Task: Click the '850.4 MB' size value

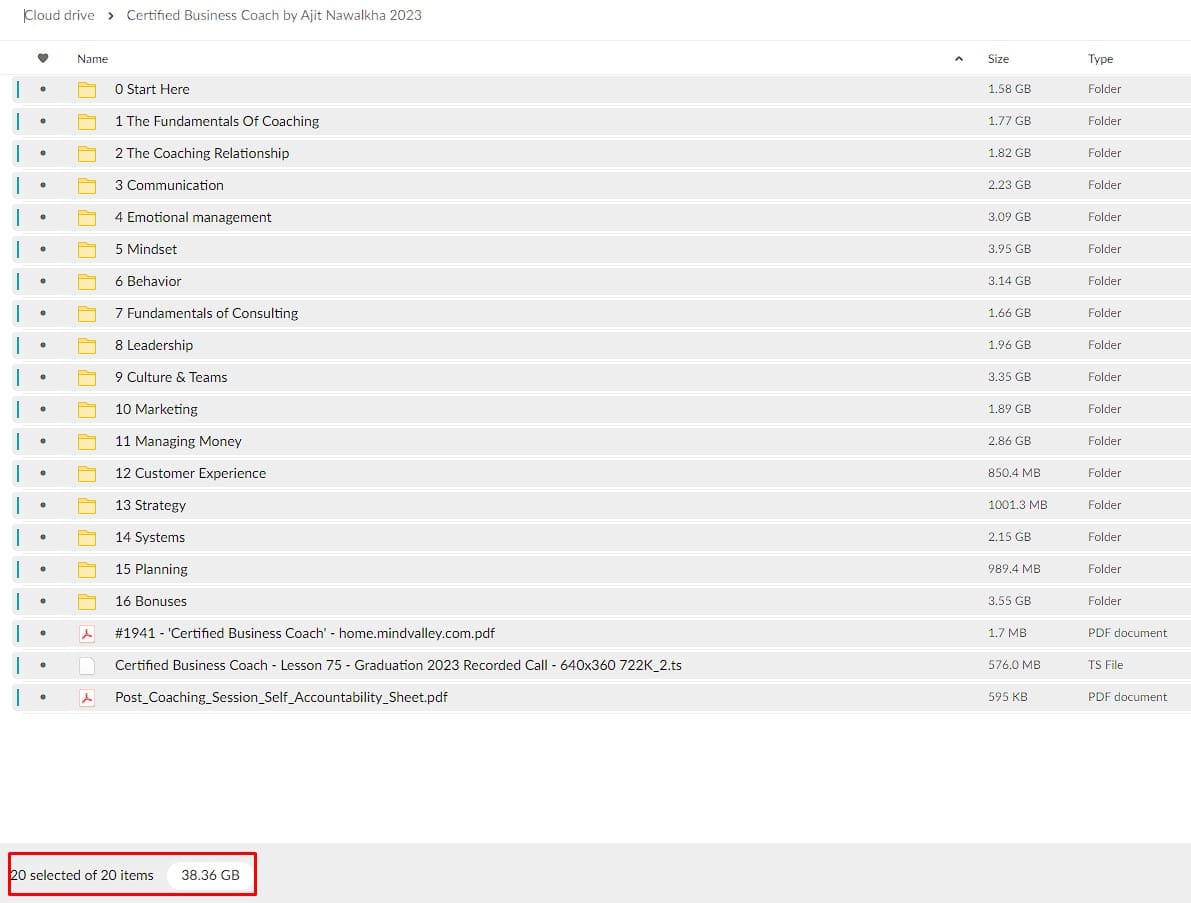Action: point(1014,473)
